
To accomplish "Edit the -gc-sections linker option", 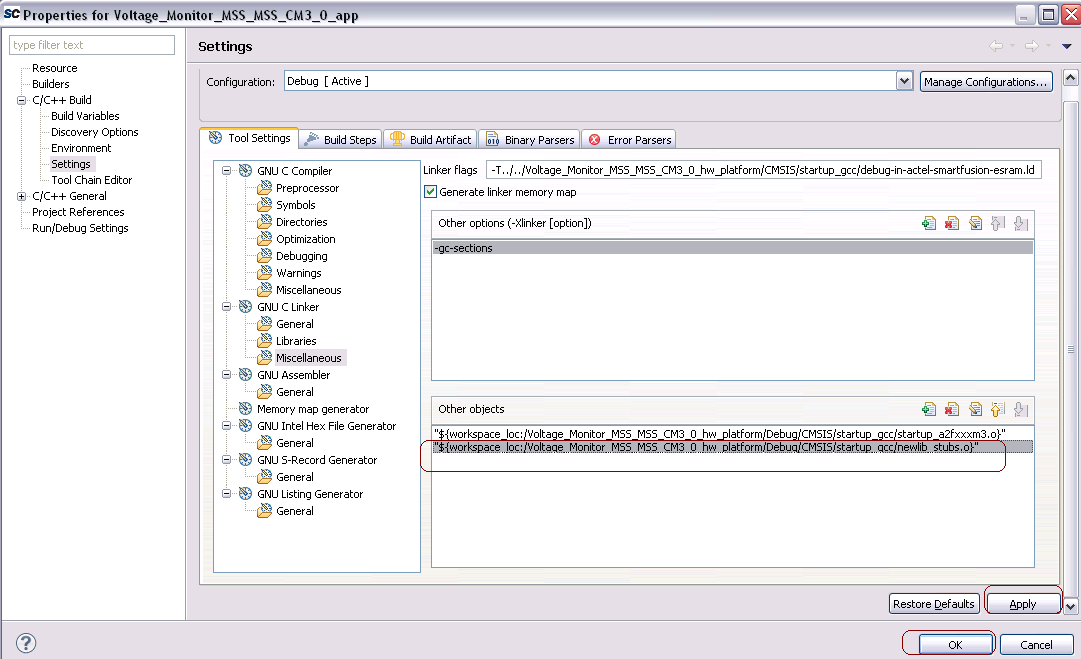I will coord(975,223).
